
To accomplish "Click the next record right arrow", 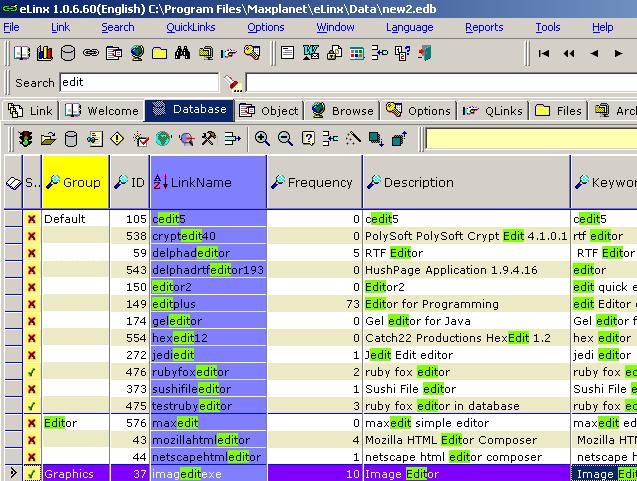I will [x=618, y=53].
